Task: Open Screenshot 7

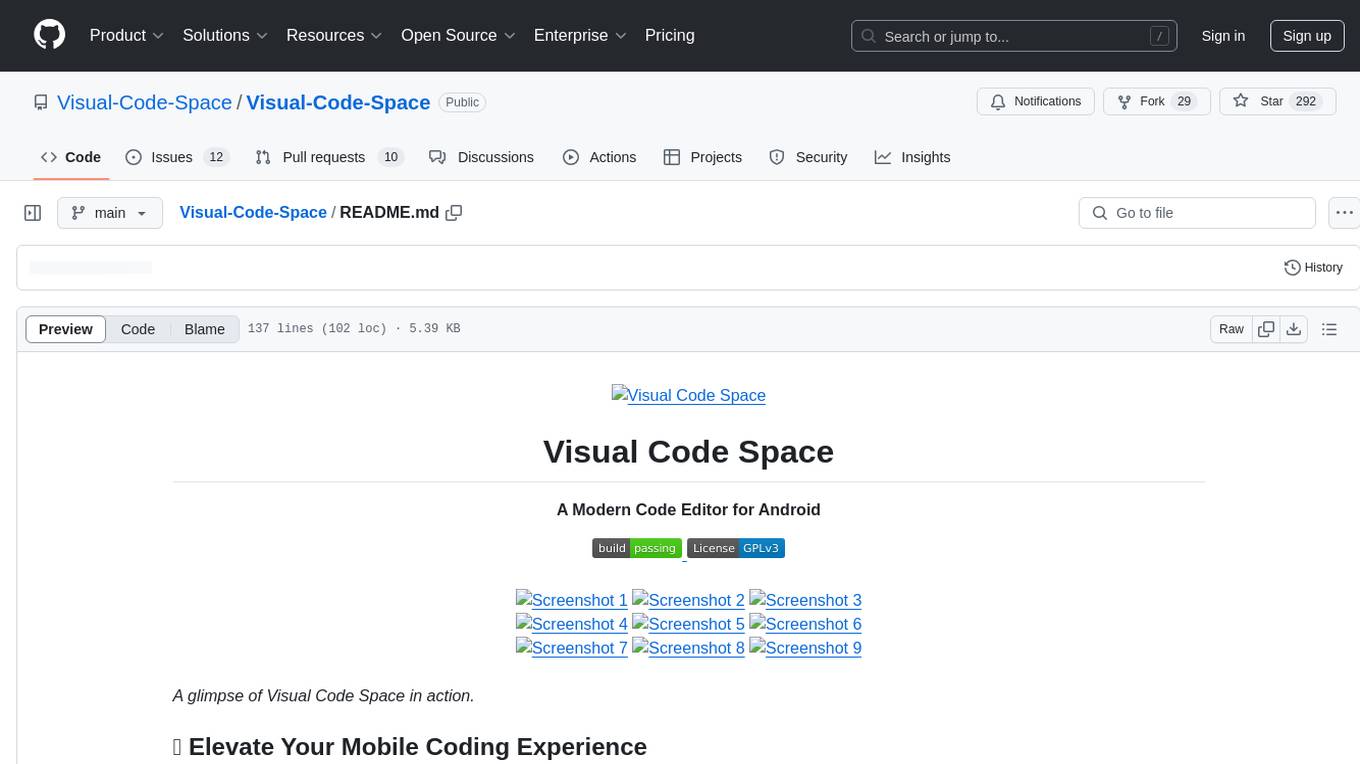Action: click(x=572, y=648)
